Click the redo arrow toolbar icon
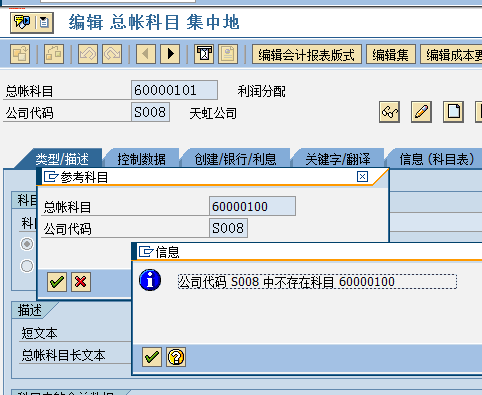This screenshot has height=395, width=482. (x=112, y=54)
